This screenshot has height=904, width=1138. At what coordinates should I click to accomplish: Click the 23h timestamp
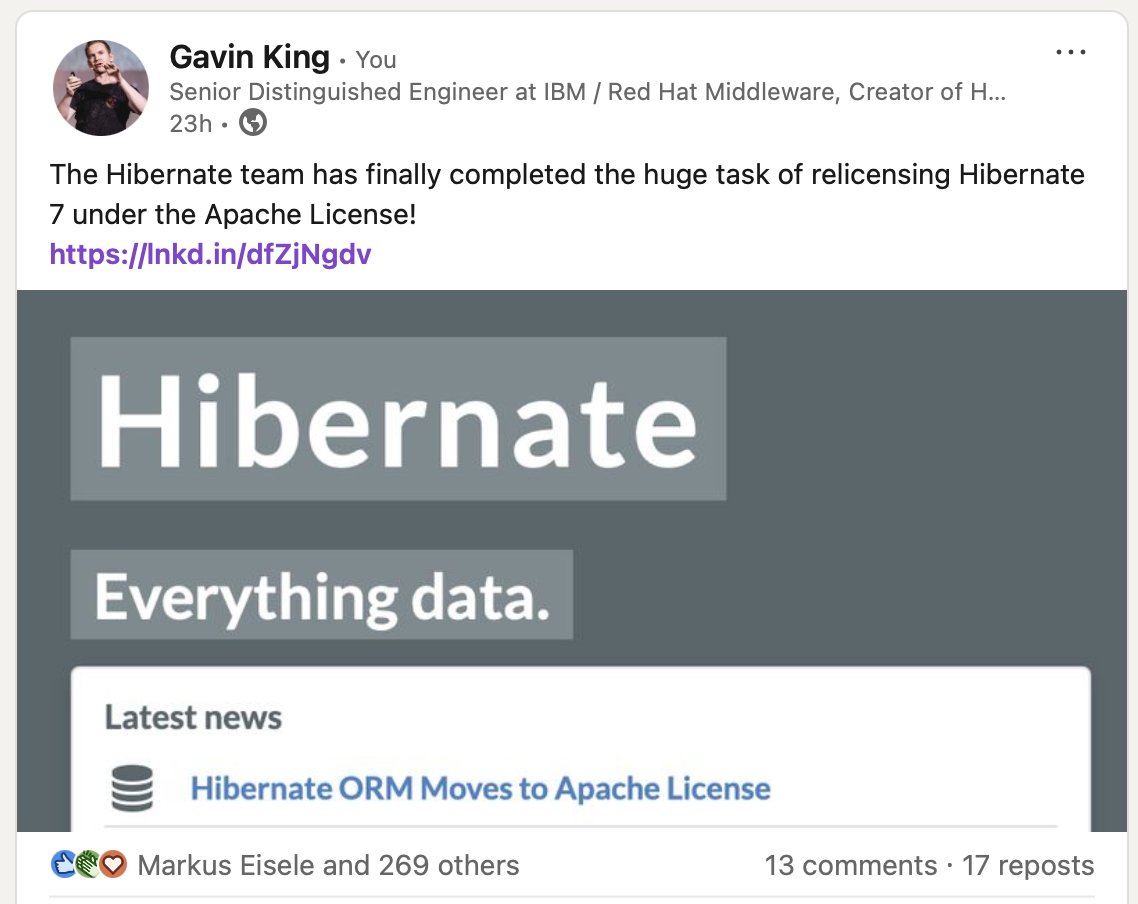click(x=190, y=123)
